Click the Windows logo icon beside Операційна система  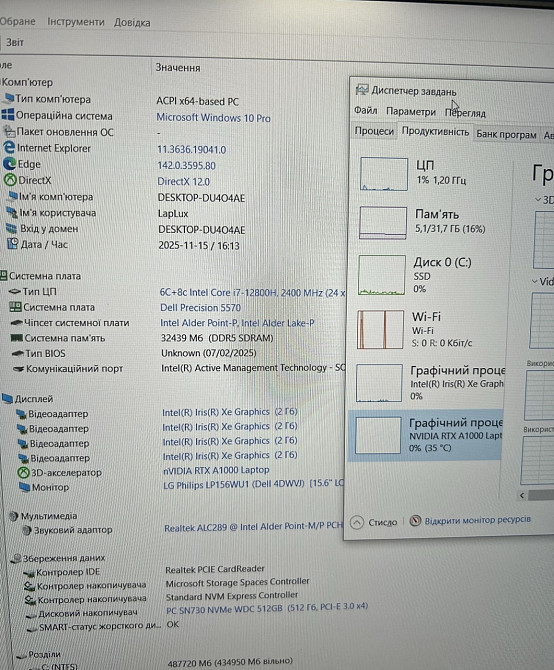pyautogui.click(x=8, y=115)
